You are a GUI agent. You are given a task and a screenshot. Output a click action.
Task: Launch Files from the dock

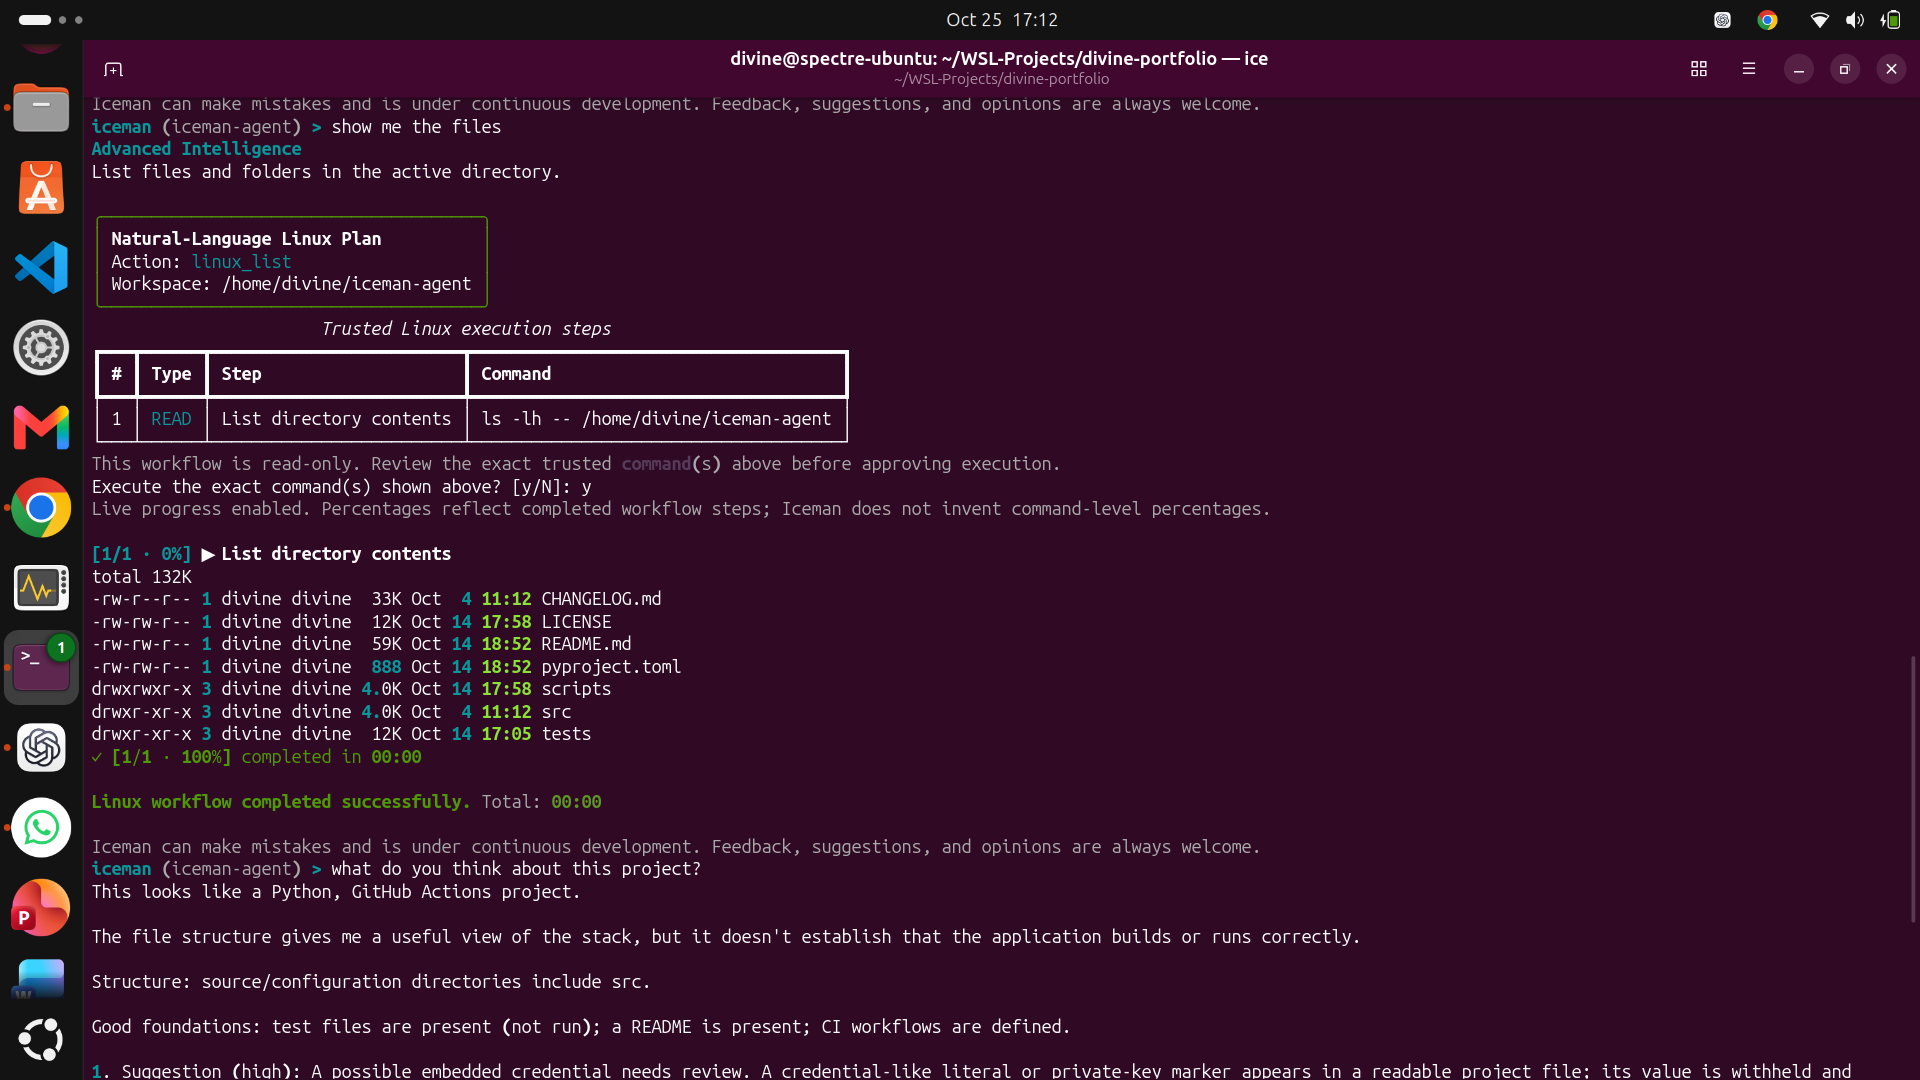pyautogui.click(x=41, y=108)
